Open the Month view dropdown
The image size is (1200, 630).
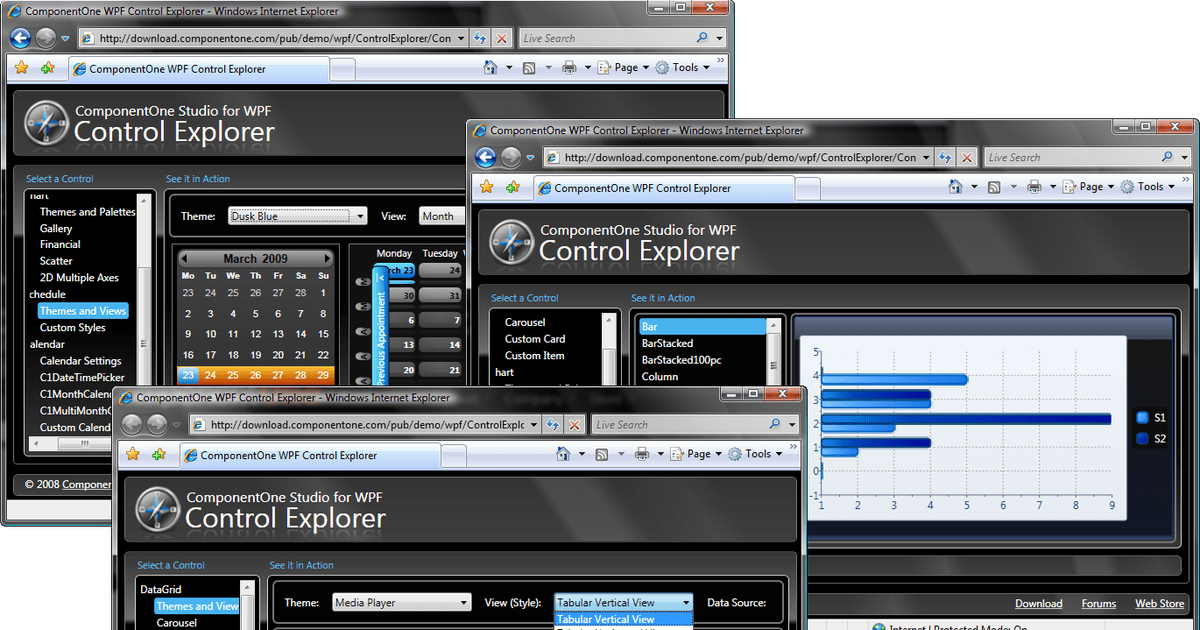click(x=441, y=216)
